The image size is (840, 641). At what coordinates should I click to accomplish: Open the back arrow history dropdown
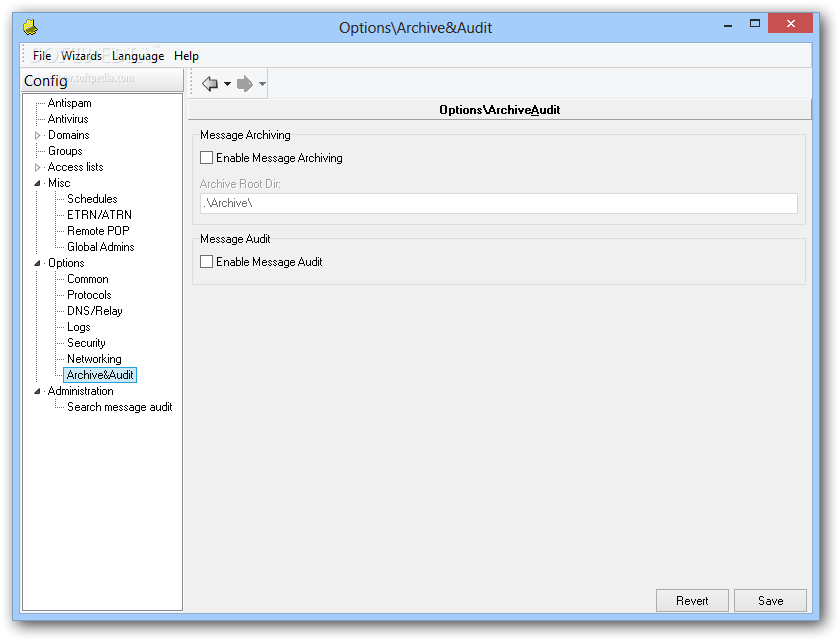click(227, 84)
